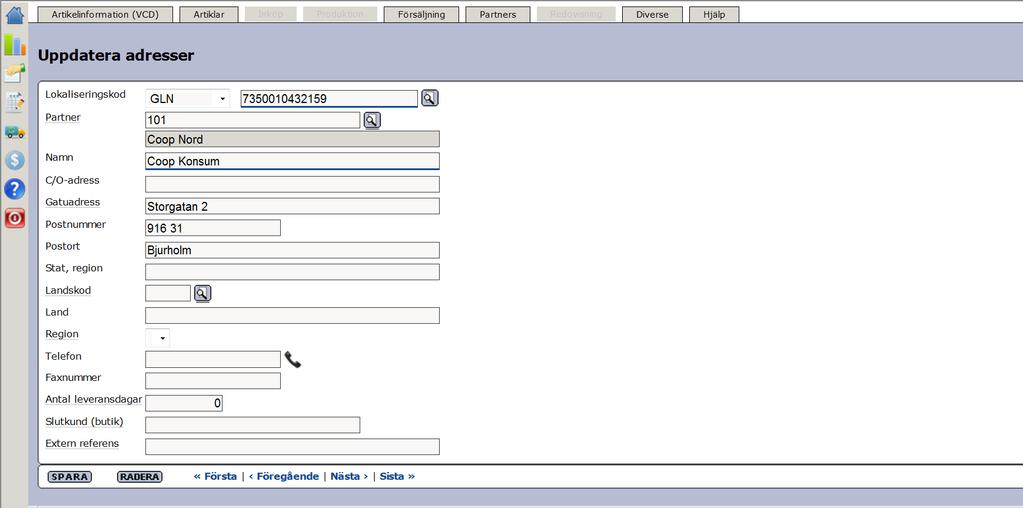Open the Region dropdown
The image size is (1023, 508).
pyautogui.click(x=157, y=338)
